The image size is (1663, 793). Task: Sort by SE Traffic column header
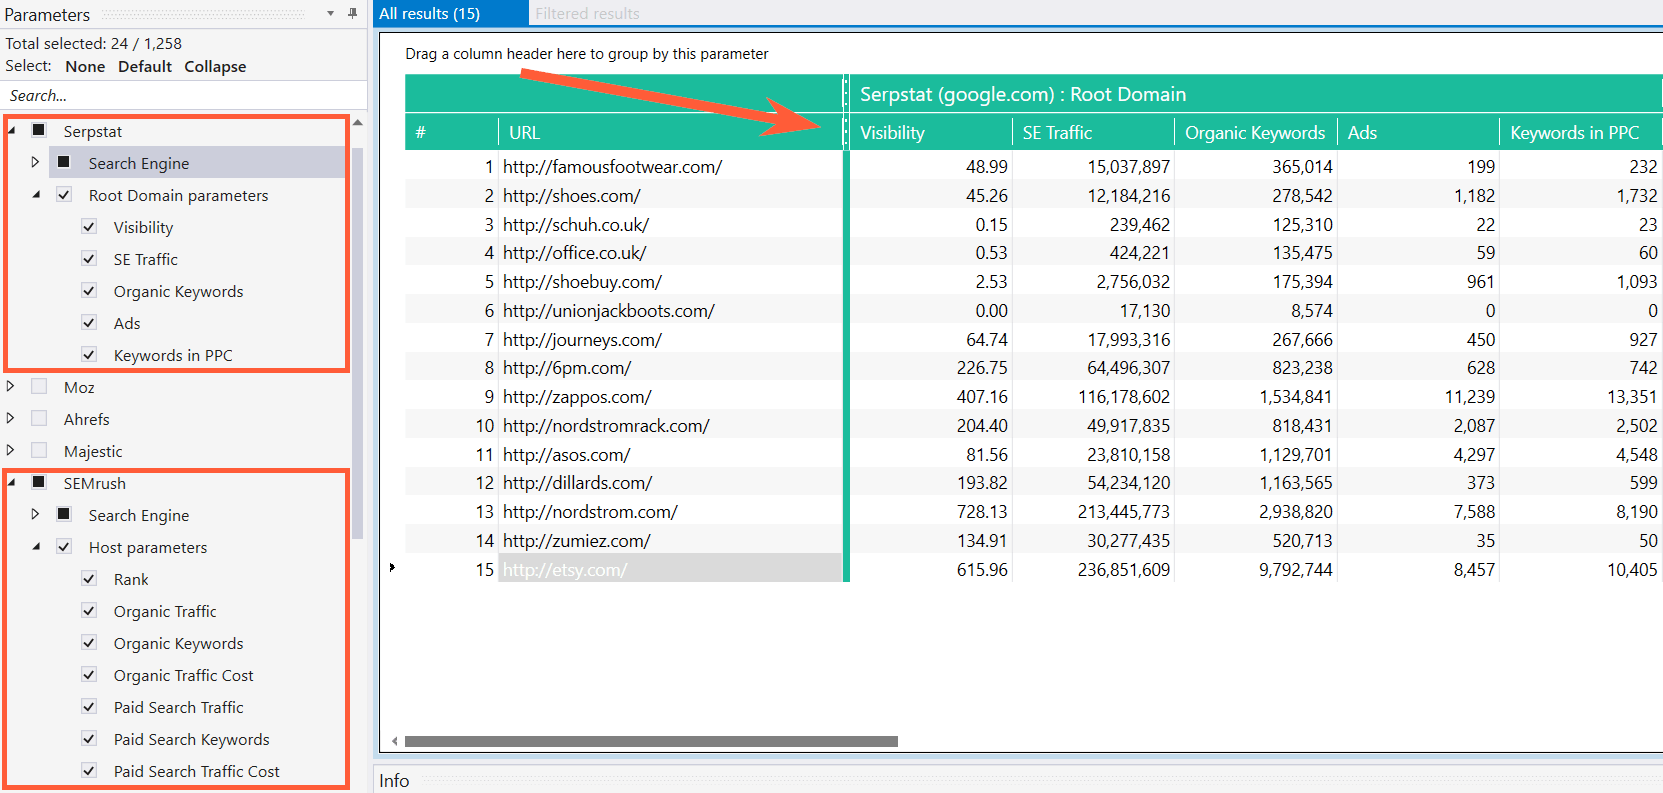pyautogui.click(x=1093, y=132)
